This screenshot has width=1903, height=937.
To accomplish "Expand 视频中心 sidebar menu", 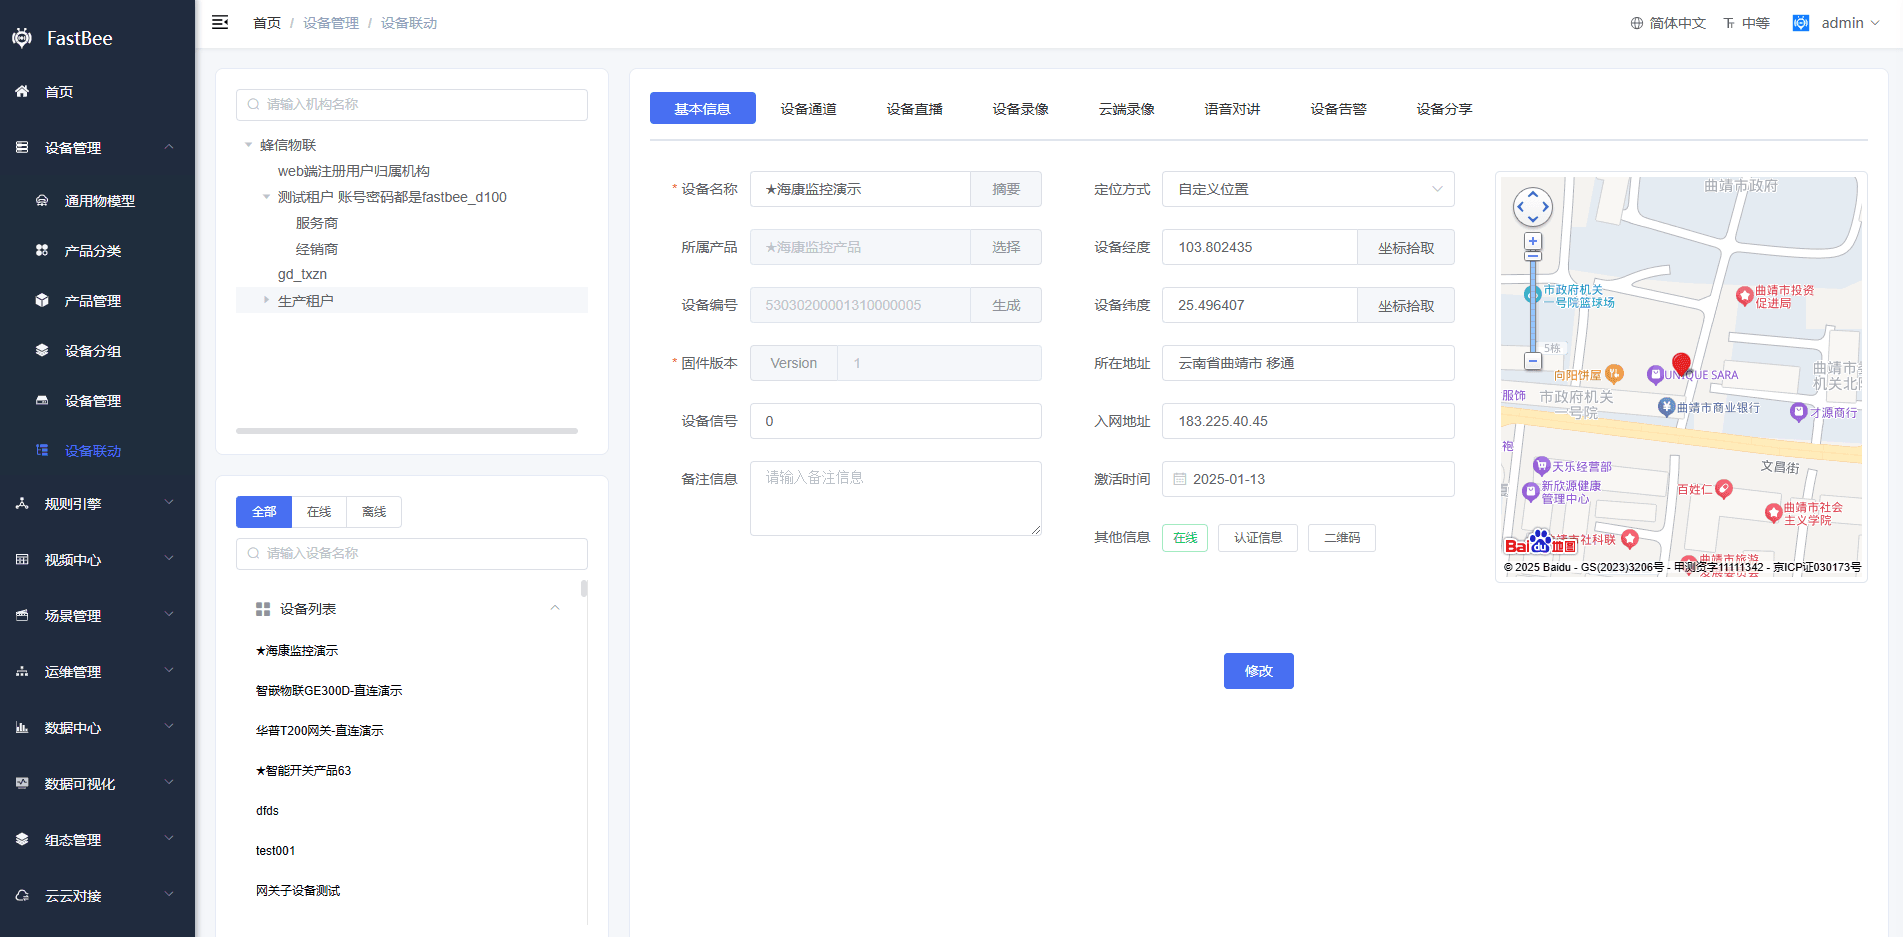I will [x=98, y=560].
